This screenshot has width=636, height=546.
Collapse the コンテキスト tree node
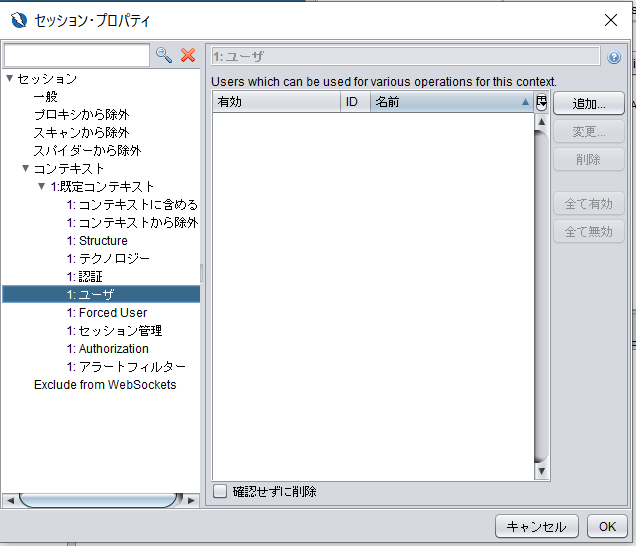[26, 168]
